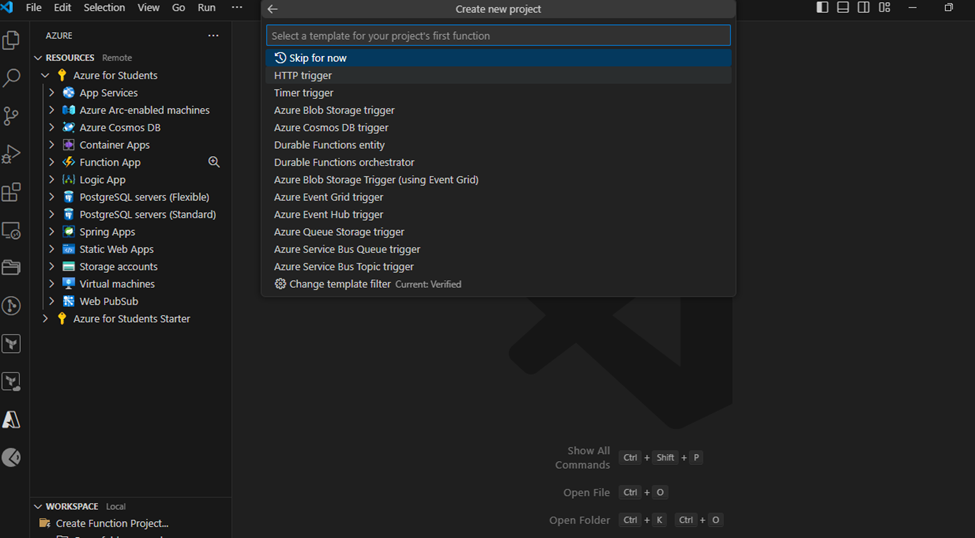Click the Function App lightning icon
This screenshot has width=975, height=538.
[69, 162]
